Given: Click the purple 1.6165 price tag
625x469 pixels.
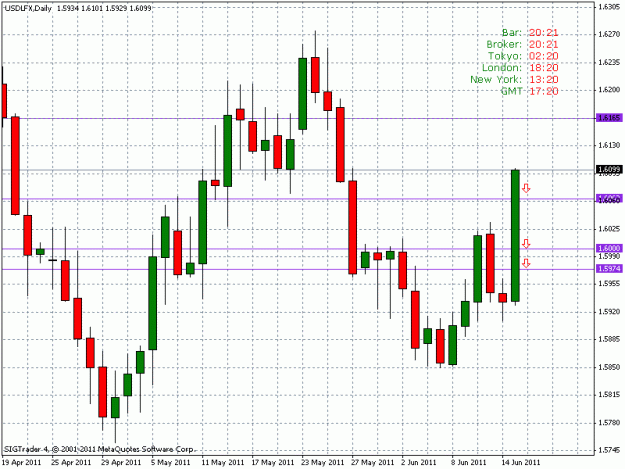Looking at the screenshot, I should point(609,118).
